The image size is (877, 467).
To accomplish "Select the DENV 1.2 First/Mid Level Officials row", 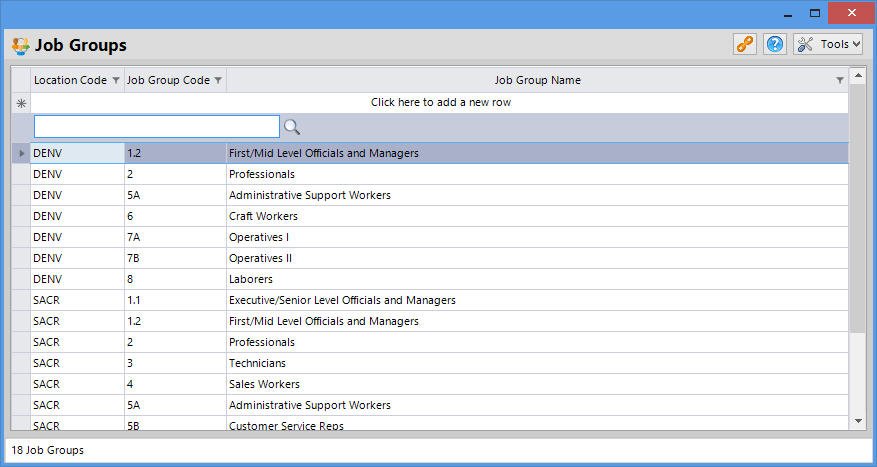I will tap(430, 153).
